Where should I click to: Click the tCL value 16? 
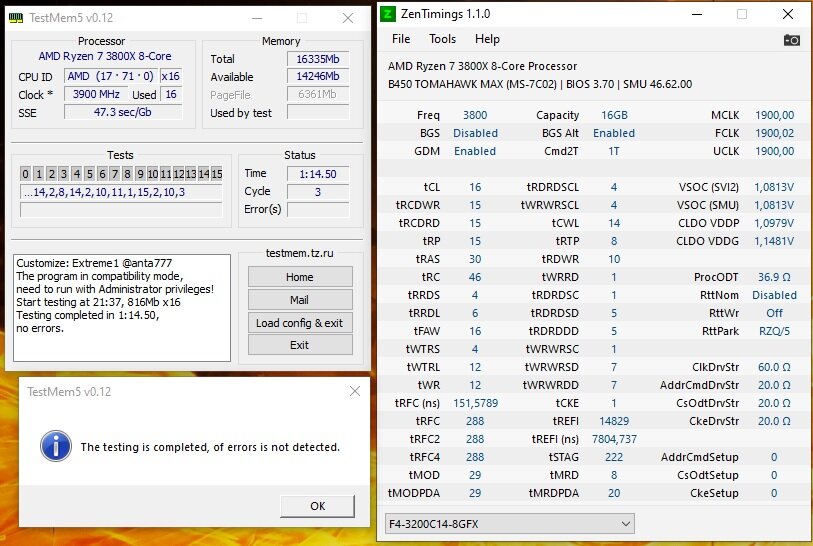(475, 187)
